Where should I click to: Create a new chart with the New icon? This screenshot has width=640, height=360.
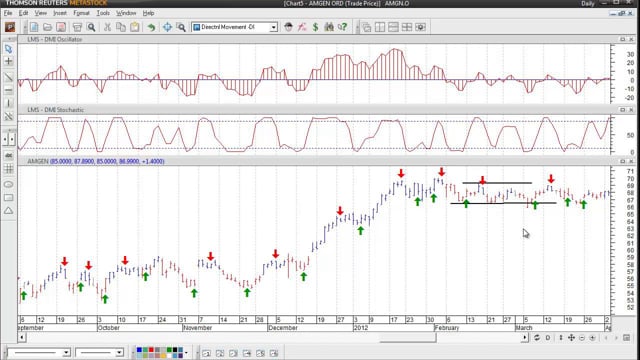(34, 27)
